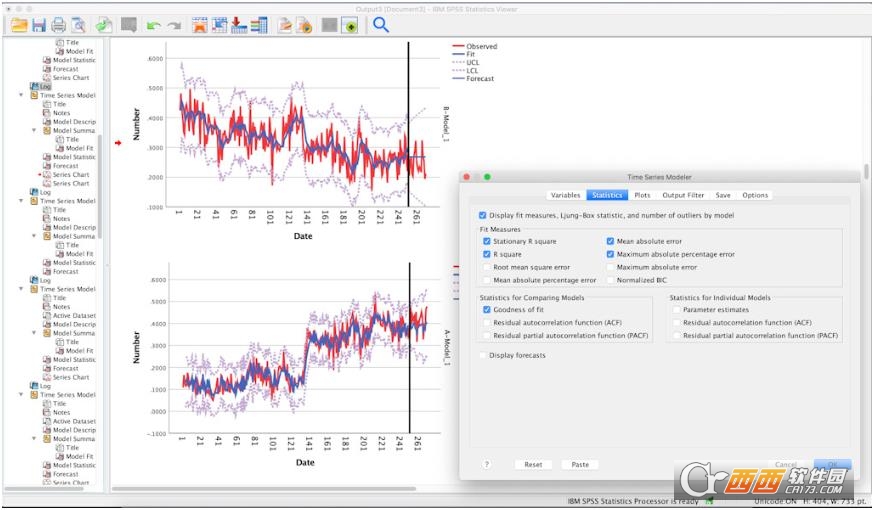The height and width of the screenshot is (510, 874).
Task: Click the outline pane horizontal scrollbar
Action: click(x=45, y=489)
